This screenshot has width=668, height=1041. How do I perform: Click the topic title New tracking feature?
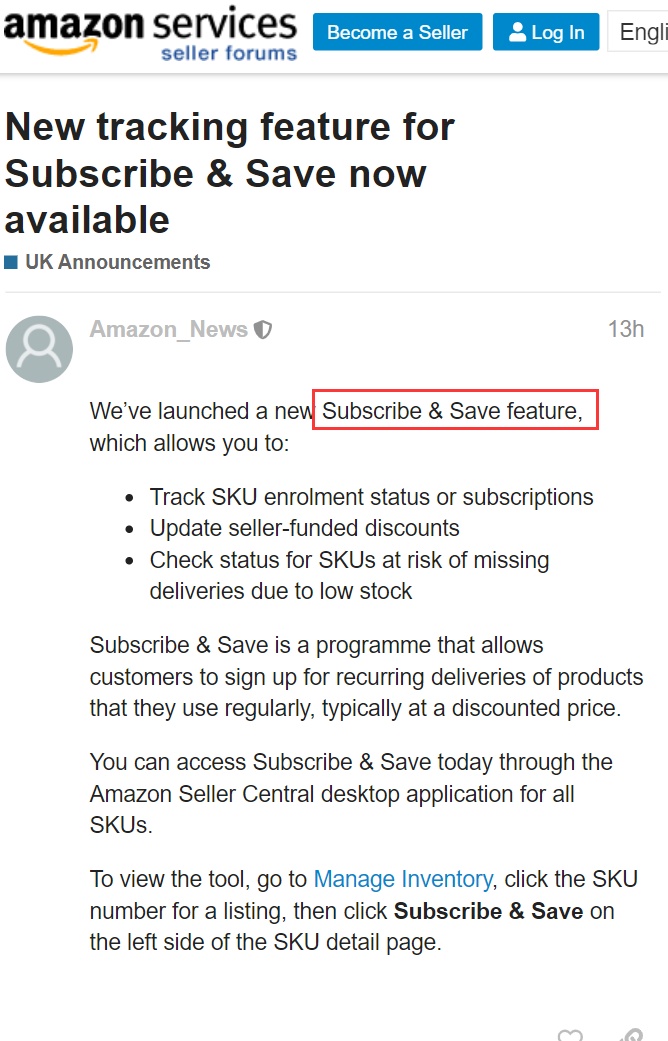(230, 173)
